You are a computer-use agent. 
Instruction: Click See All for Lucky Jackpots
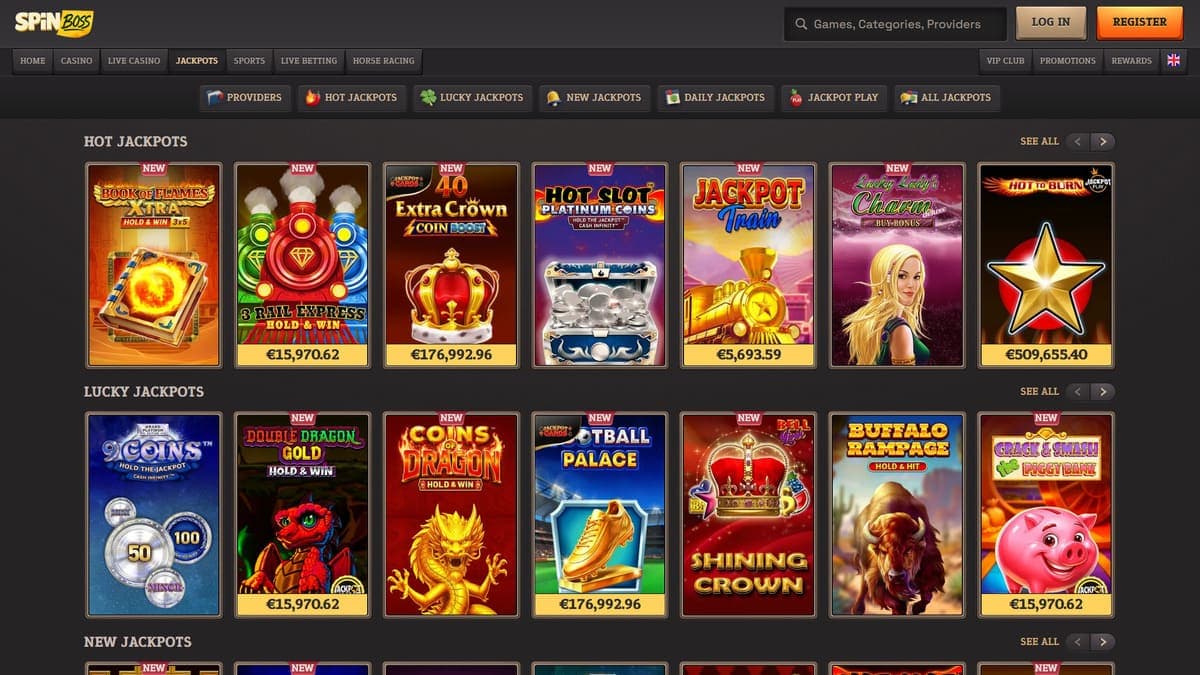coord(1039,391)
